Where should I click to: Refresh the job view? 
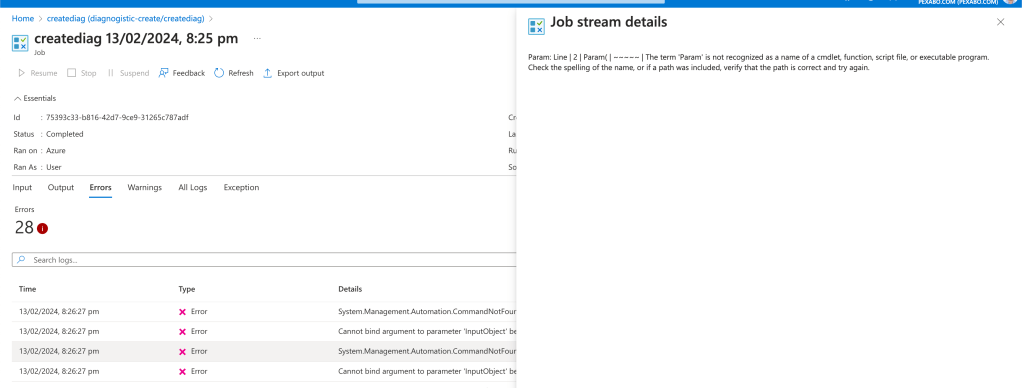tap(234, 73)
